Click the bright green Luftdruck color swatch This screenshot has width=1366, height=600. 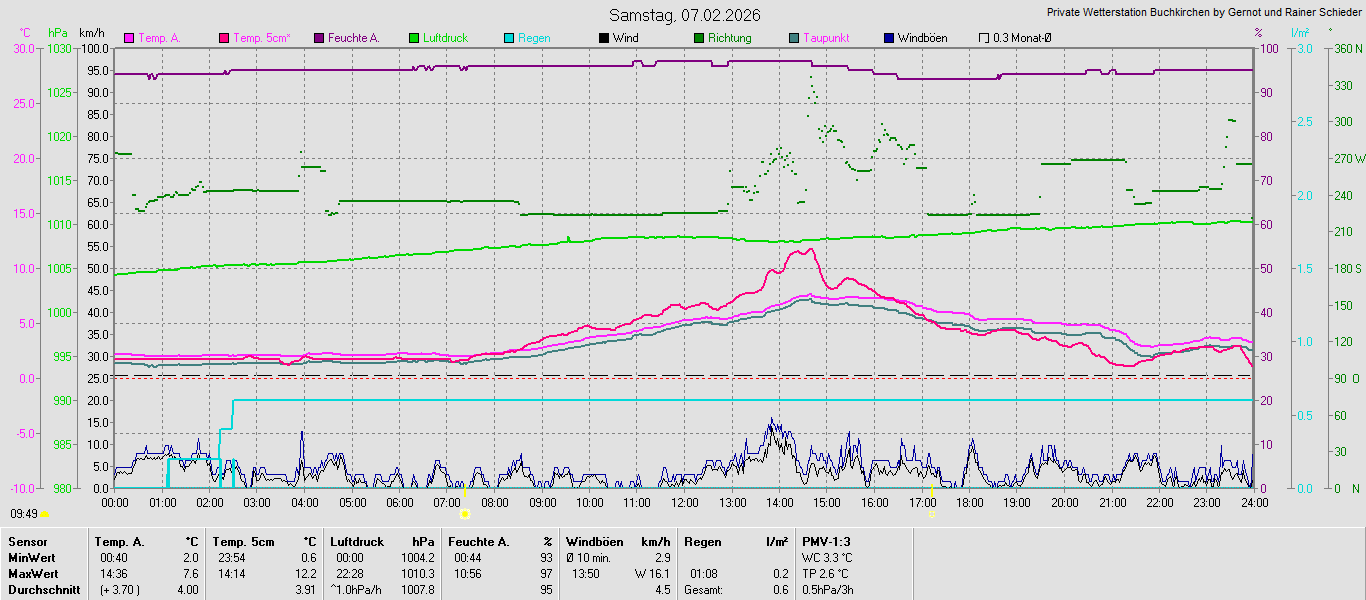pos(414,38)
